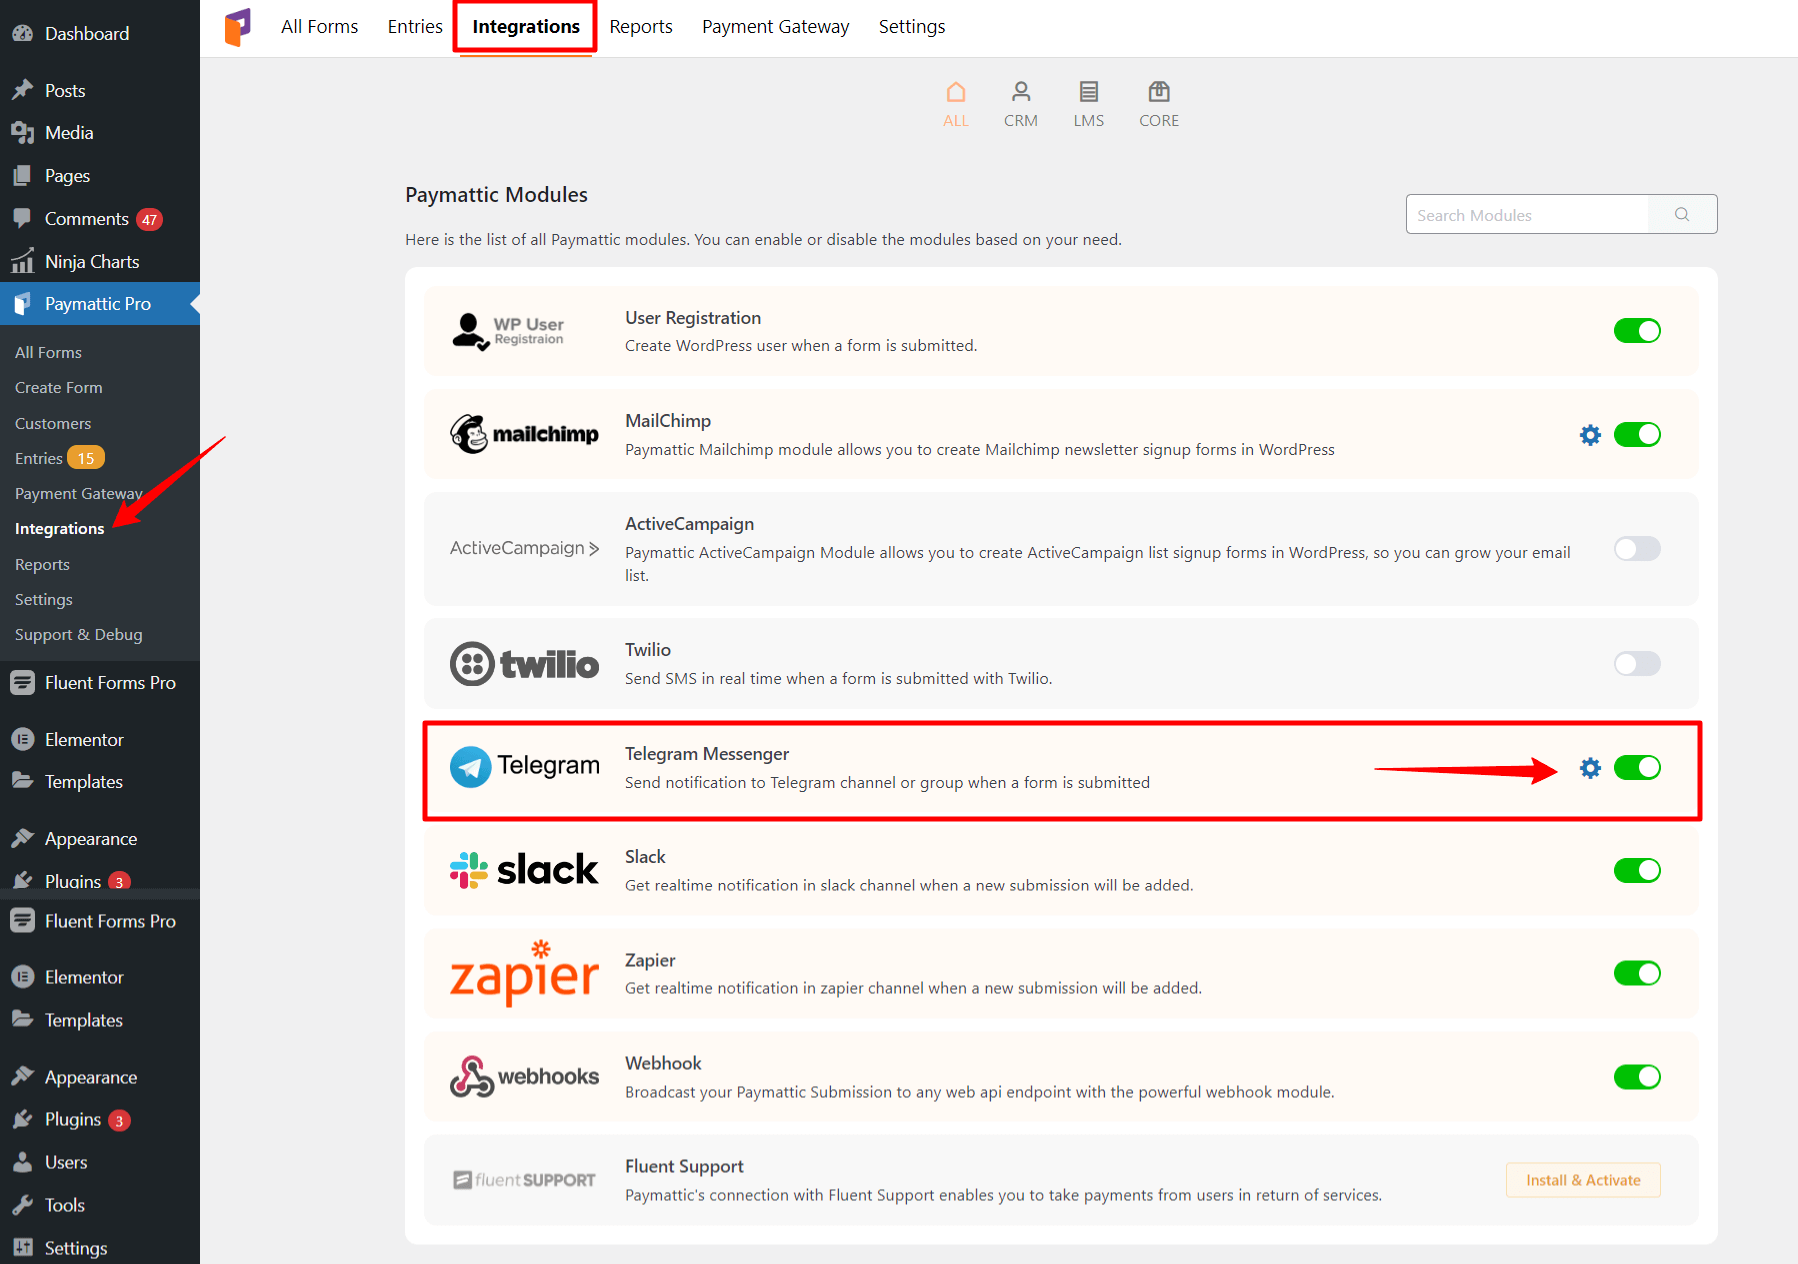Viewport: 1798px width, 1264px height.
Task: Open Create Form in Paymattic submenu
Action: pos(59,388)
